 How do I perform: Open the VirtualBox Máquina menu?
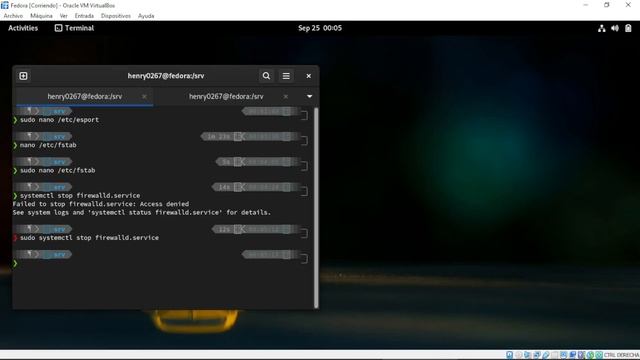point(41,16)
